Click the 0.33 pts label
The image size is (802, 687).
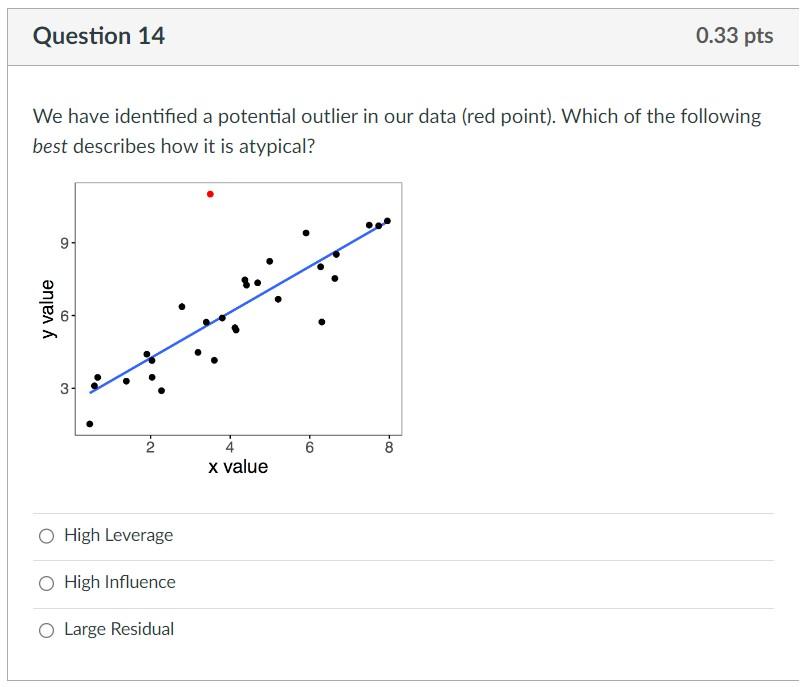(734, 35)
